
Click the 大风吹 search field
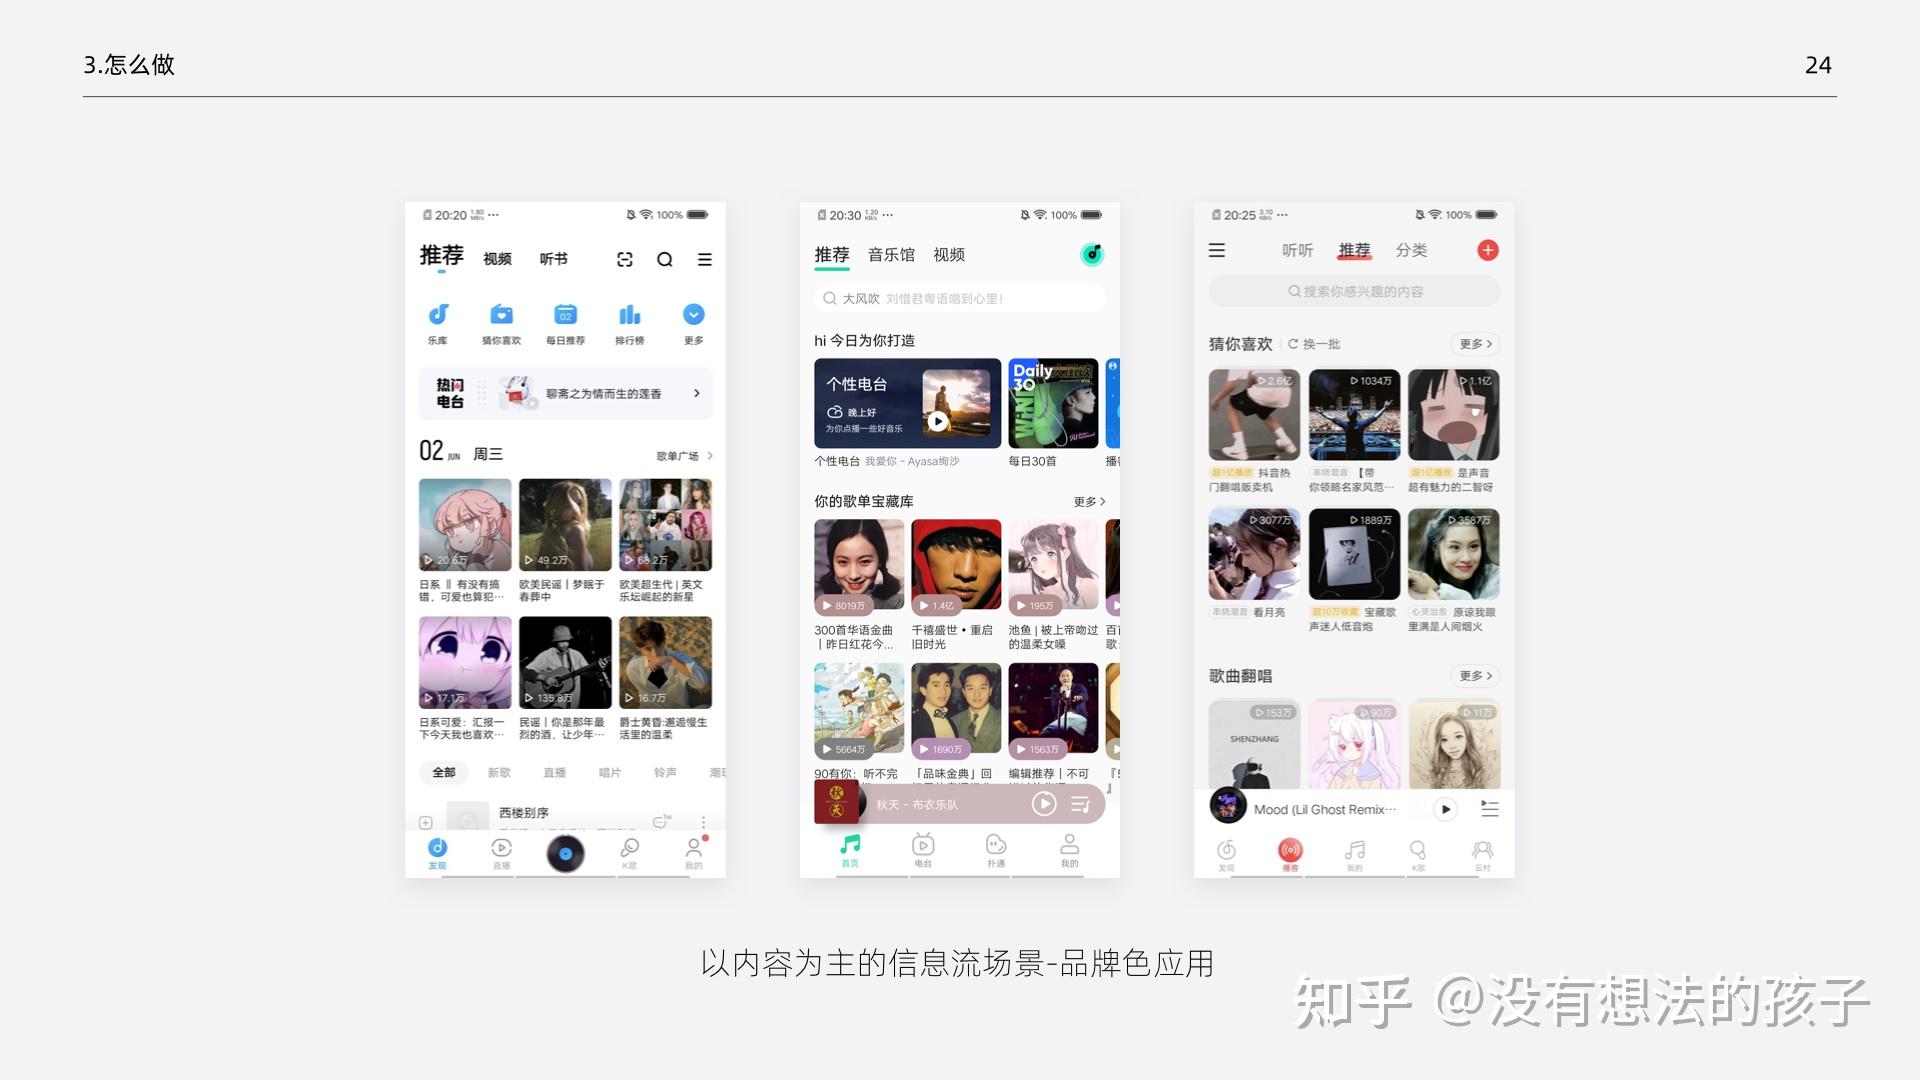click(x=959, y=299)
